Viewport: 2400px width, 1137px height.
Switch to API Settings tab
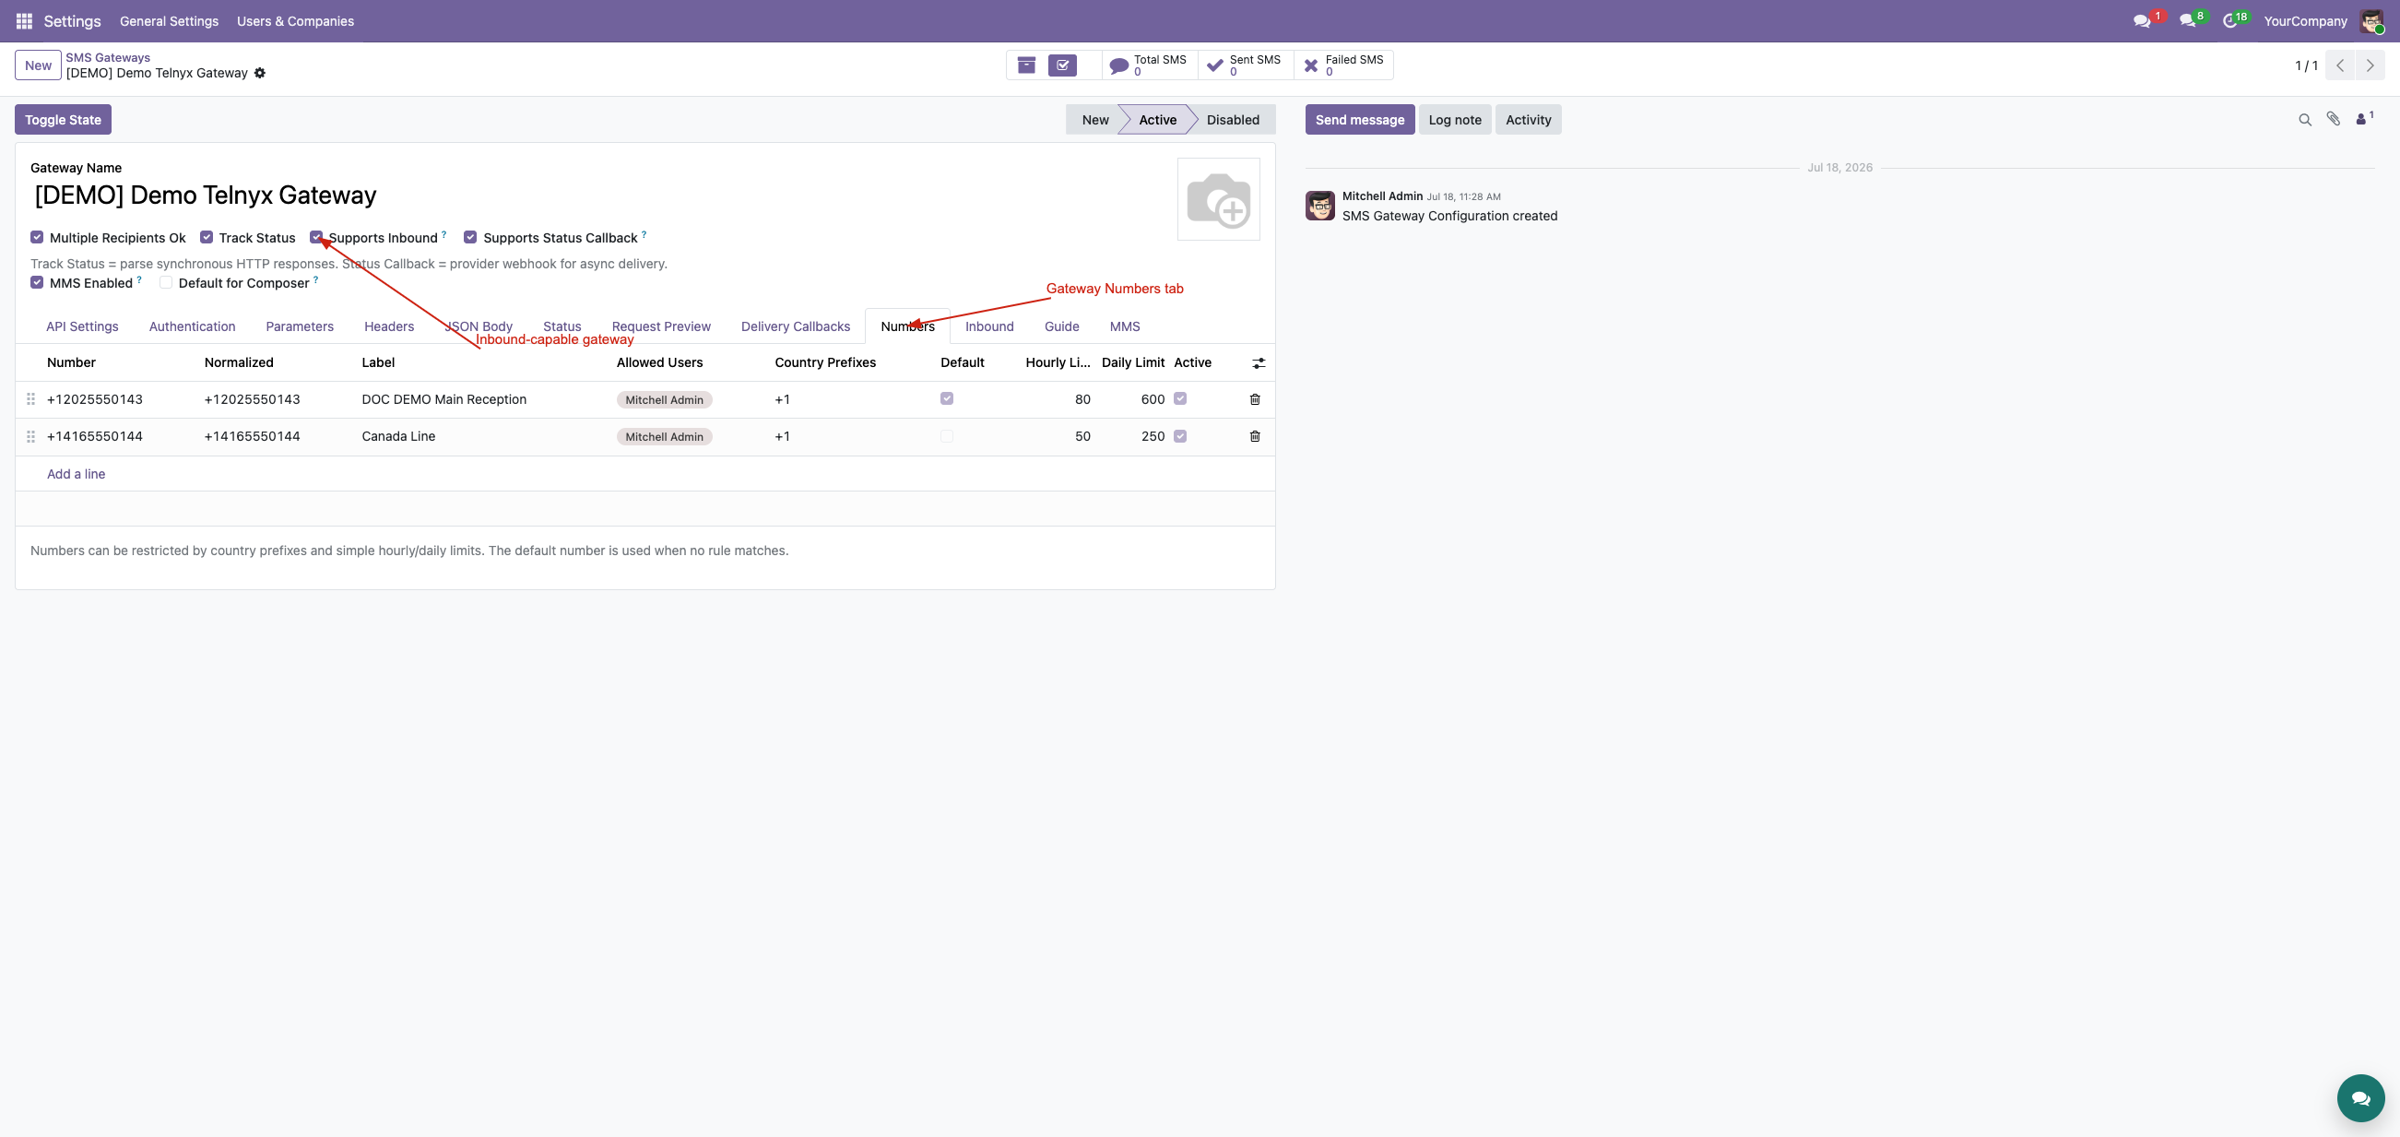[x=82, y=326]
